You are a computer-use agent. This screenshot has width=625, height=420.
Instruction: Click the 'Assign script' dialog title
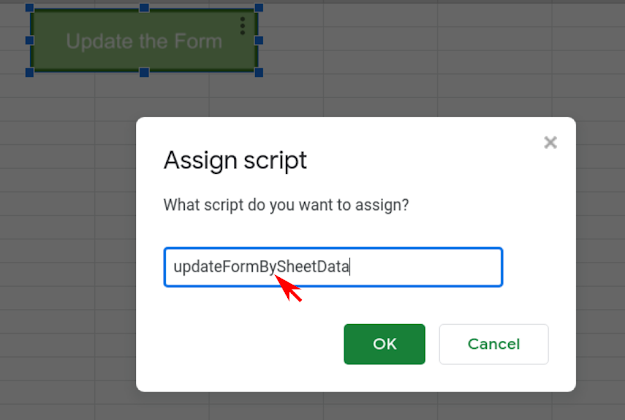pyautogui.click(x=235, y=160)
